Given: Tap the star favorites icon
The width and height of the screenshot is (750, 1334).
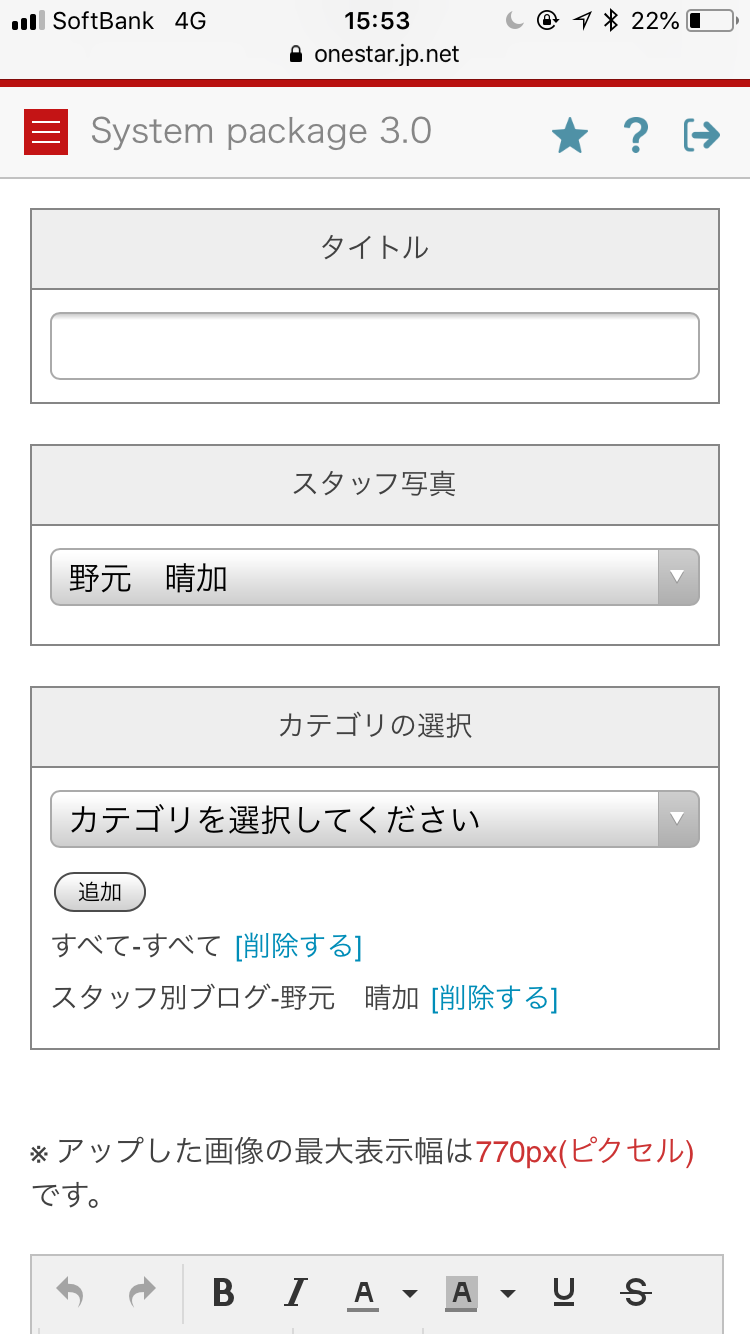Looking at the screenshot, I should [570, 135].
